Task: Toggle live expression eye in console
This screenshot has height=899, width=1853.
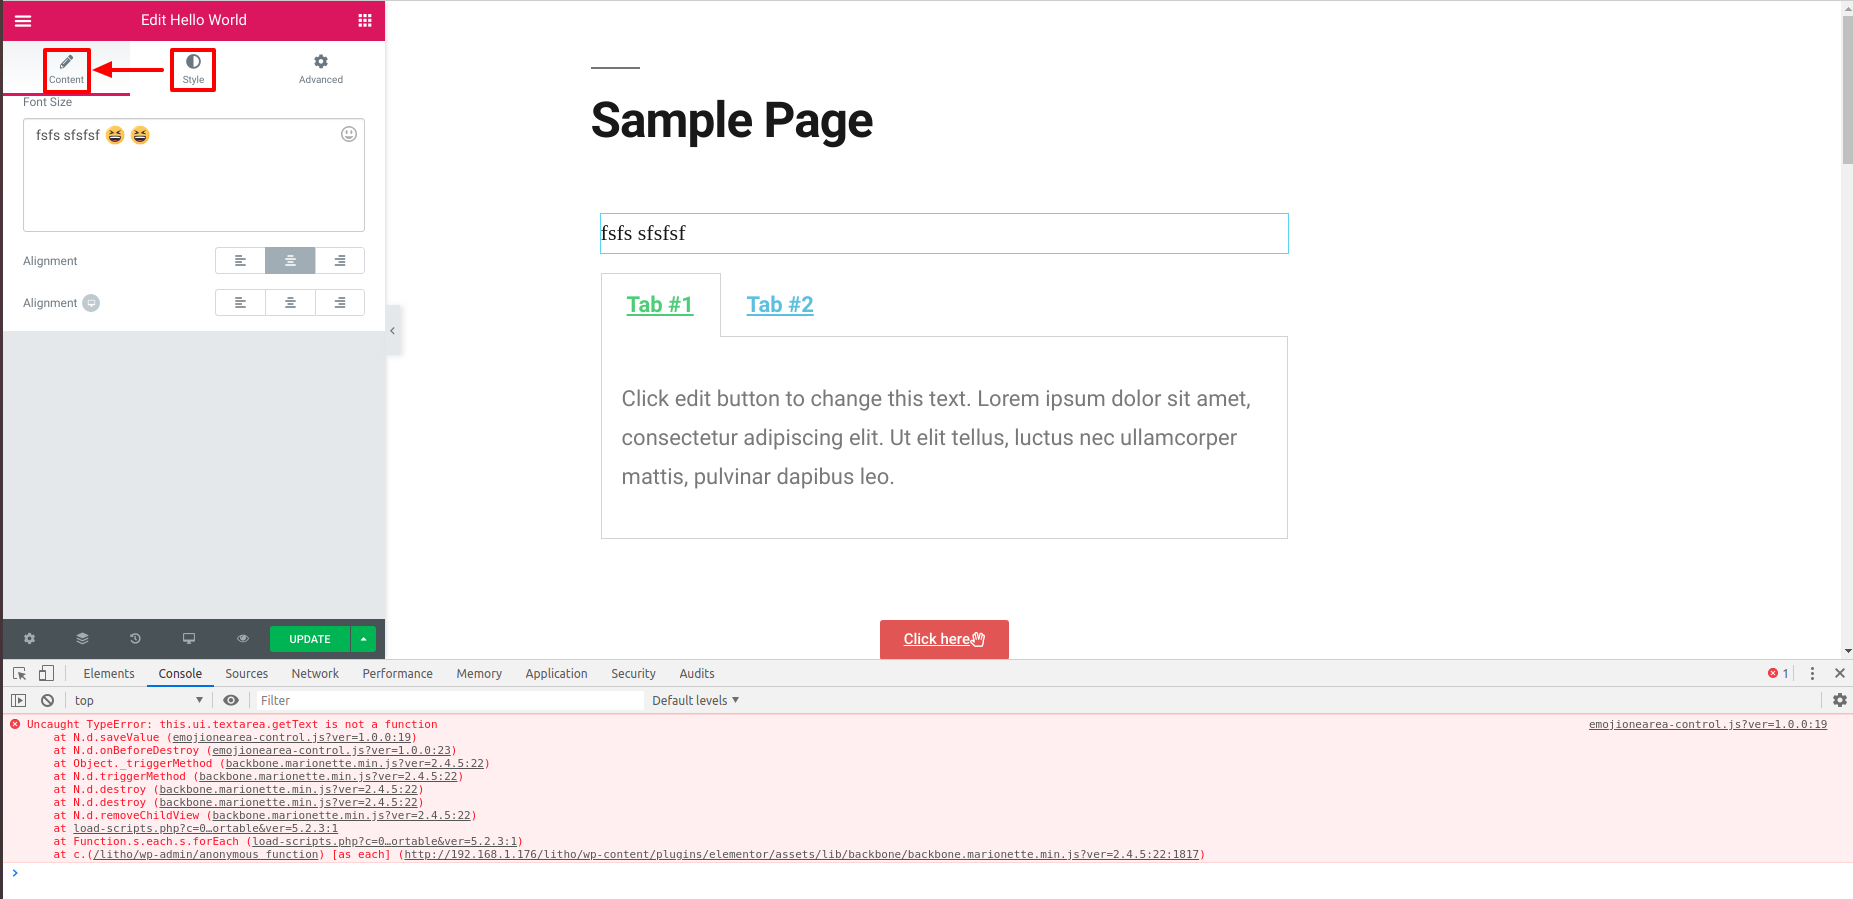Action: click(x=231, y=700)
